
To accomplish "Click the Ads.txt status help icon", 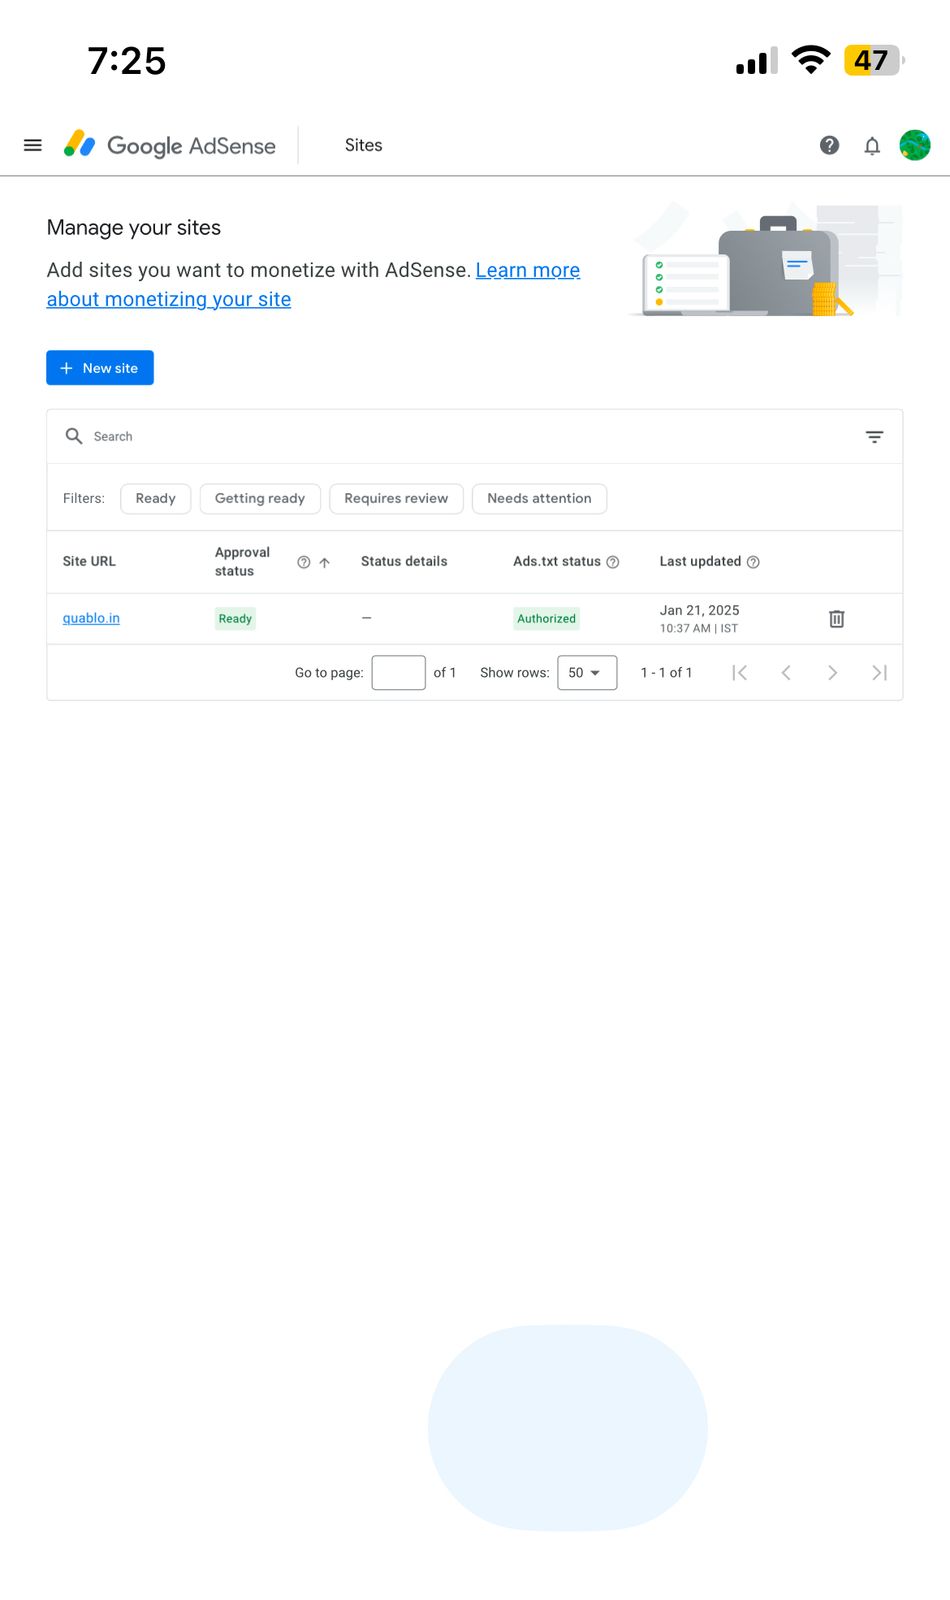I will pos(613,562).
